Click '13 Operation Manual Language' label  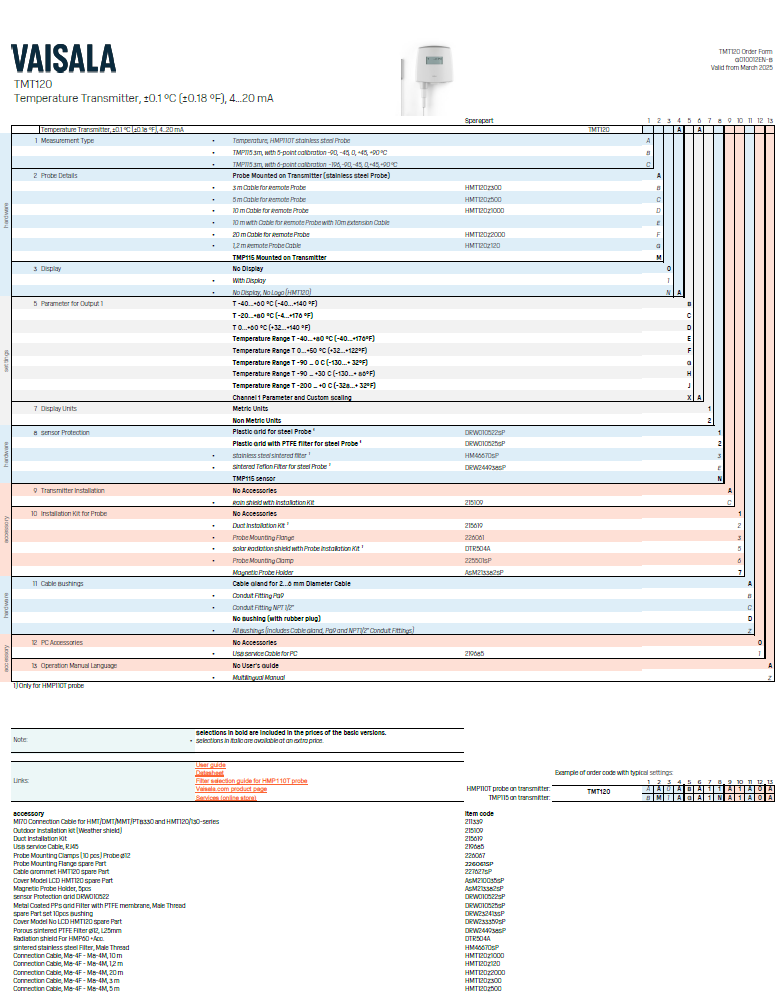tap(74, 666)
